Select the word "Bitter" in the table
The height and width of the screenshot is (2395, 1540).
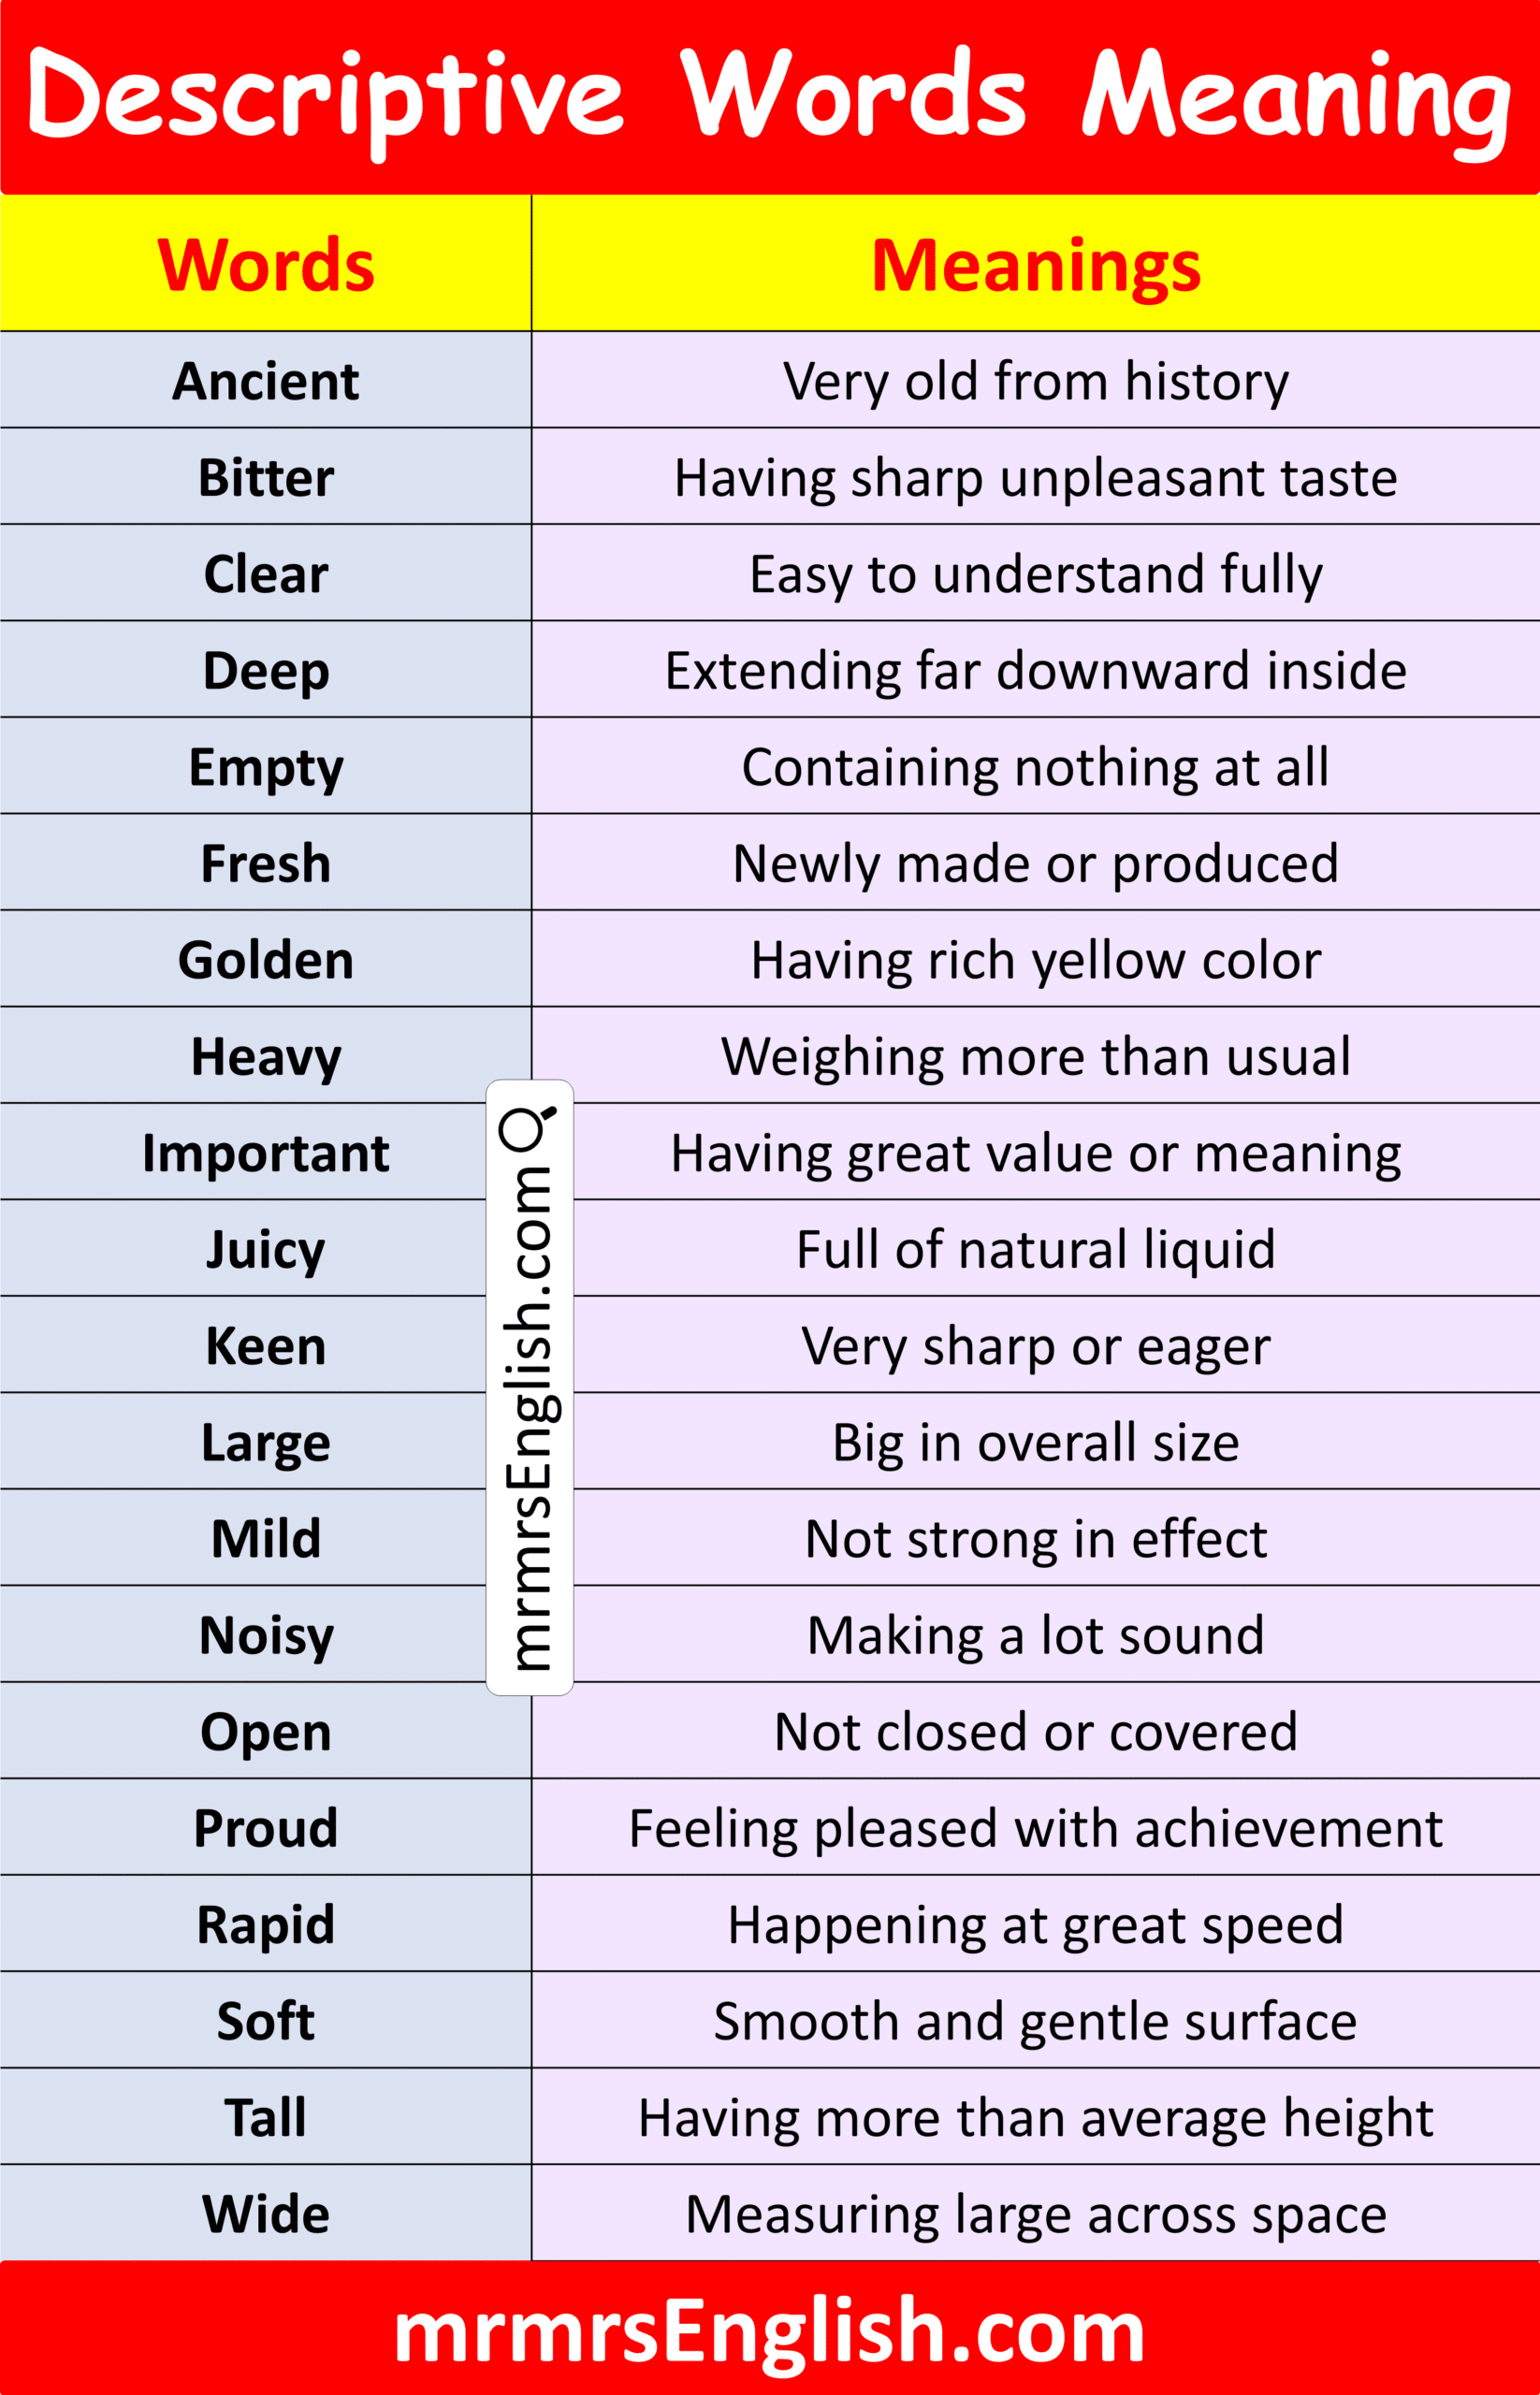click(x=266, y=477)
